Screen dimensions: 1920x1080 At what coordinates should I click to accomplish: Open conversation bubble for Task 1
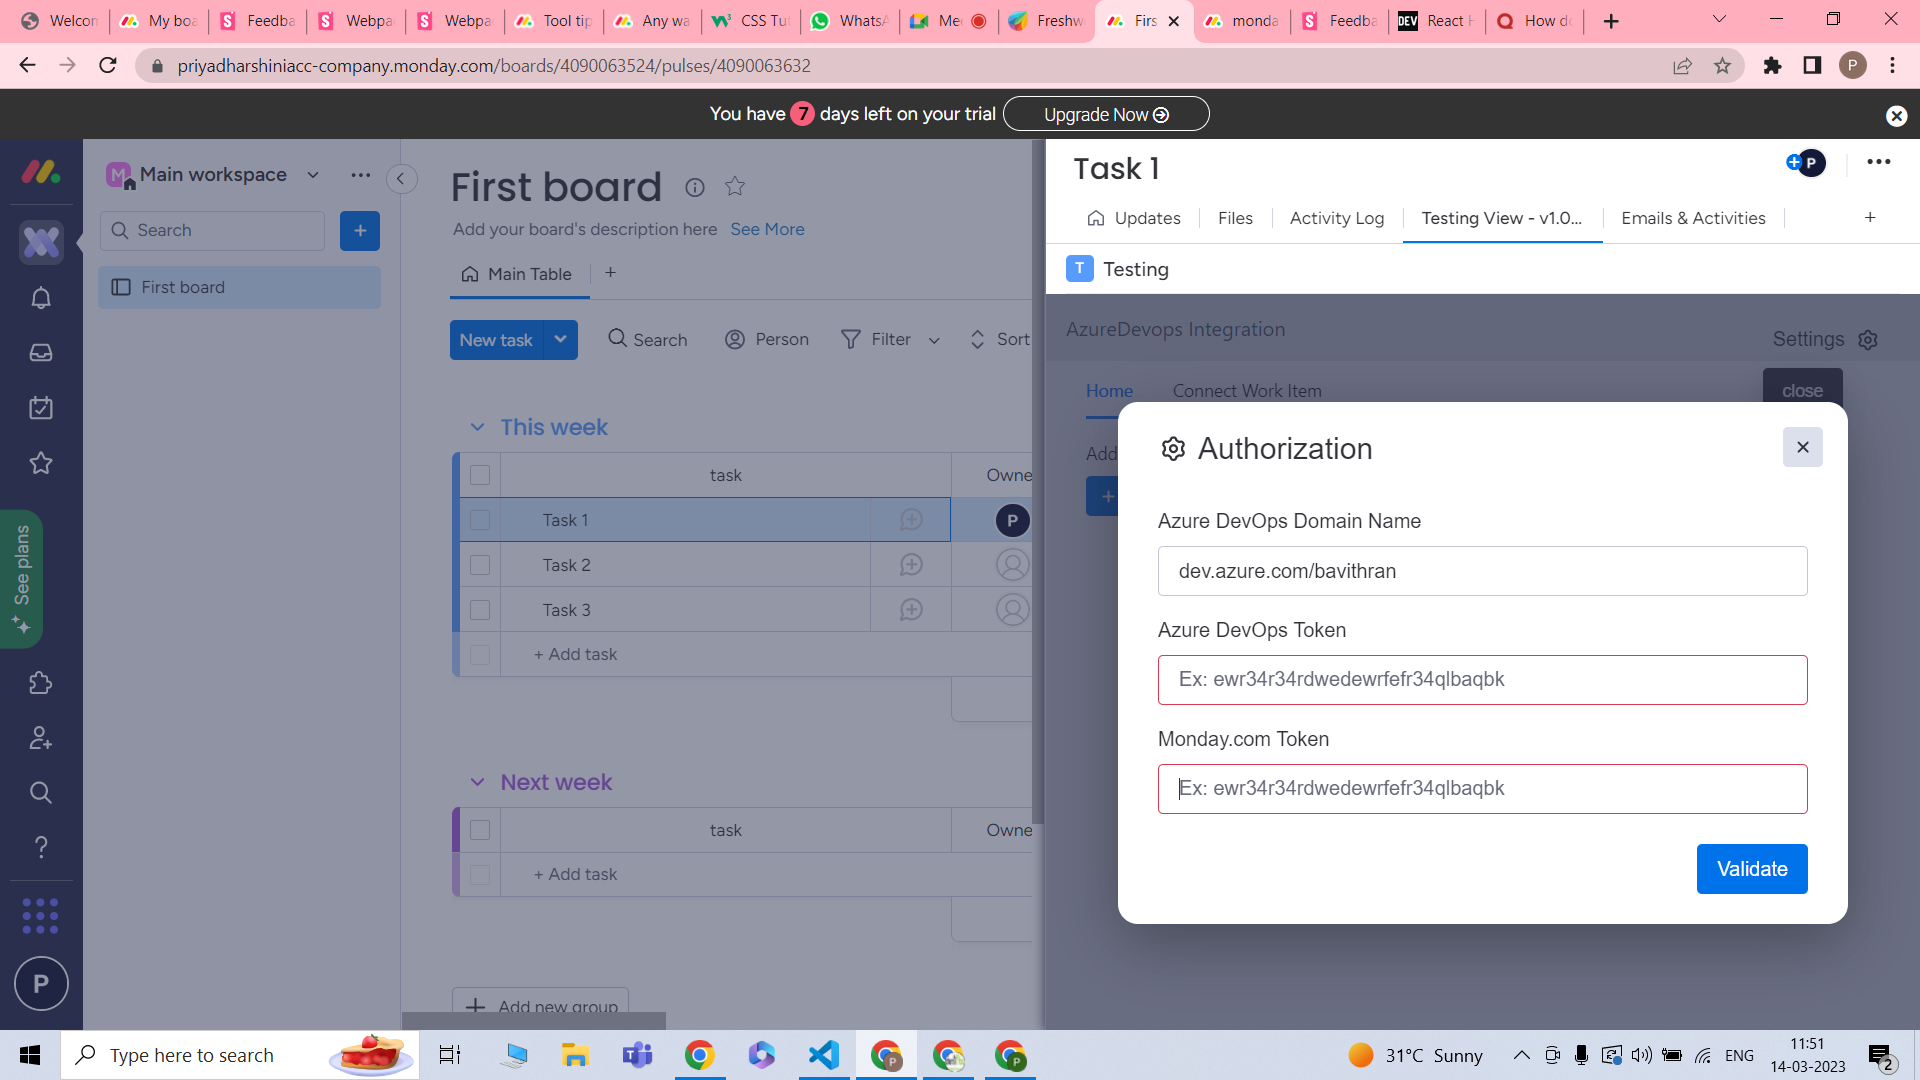click(911, 520)
